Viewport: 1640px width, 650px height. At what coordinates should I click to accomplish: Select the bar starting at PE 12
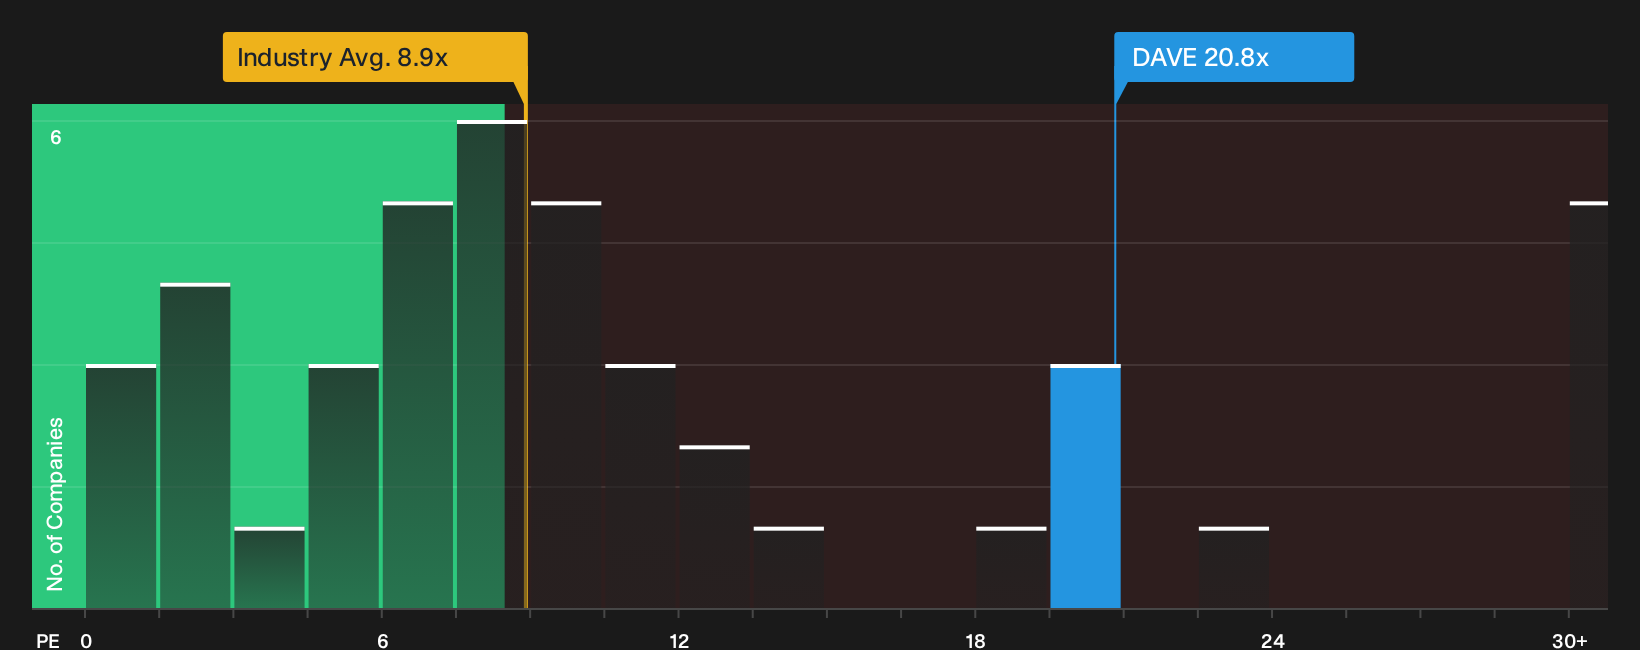(715, 527)
